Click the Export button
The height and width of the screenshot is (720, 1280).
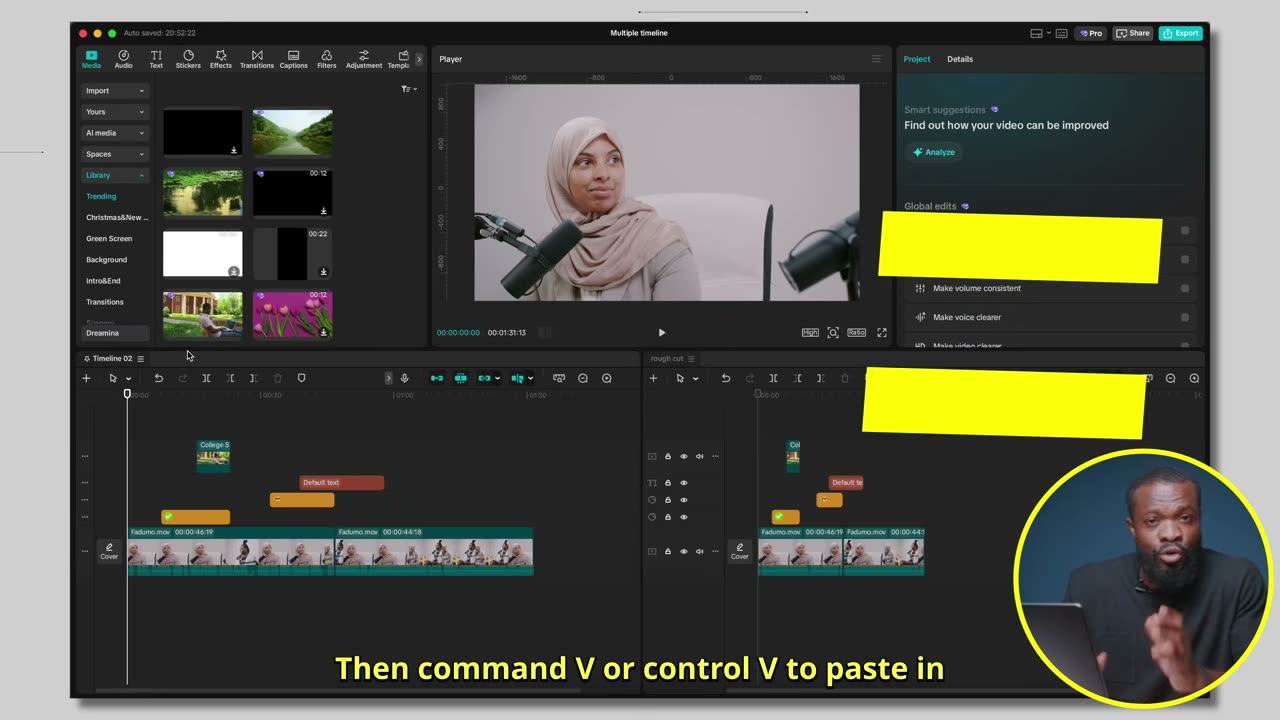click(x=1180, y=33)
